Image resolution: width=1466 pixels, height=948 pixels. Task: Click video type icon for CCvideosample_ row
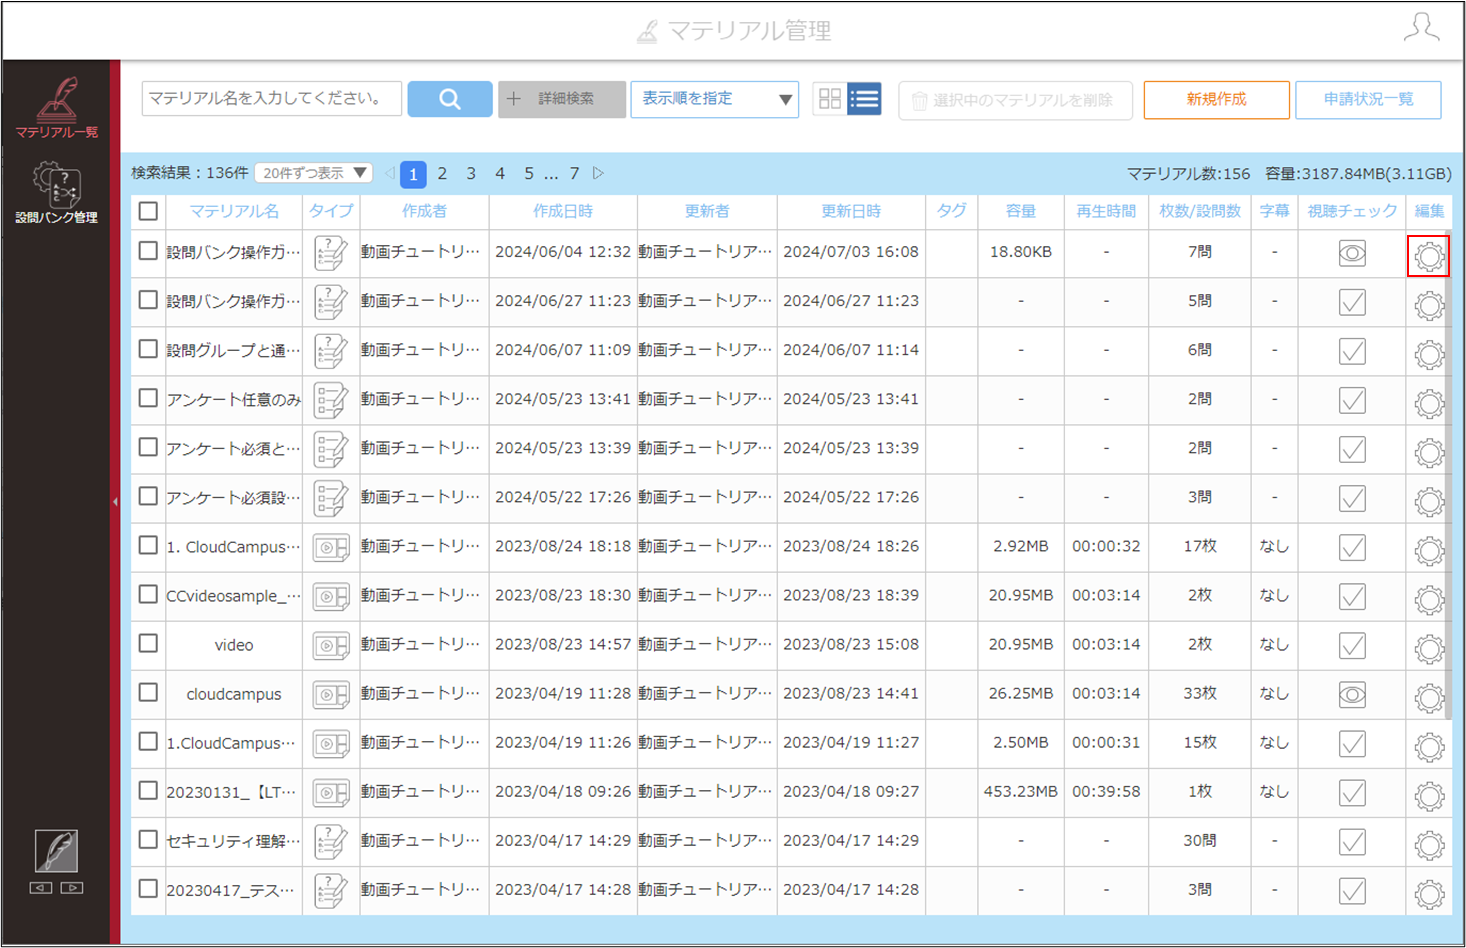(330, 597)
